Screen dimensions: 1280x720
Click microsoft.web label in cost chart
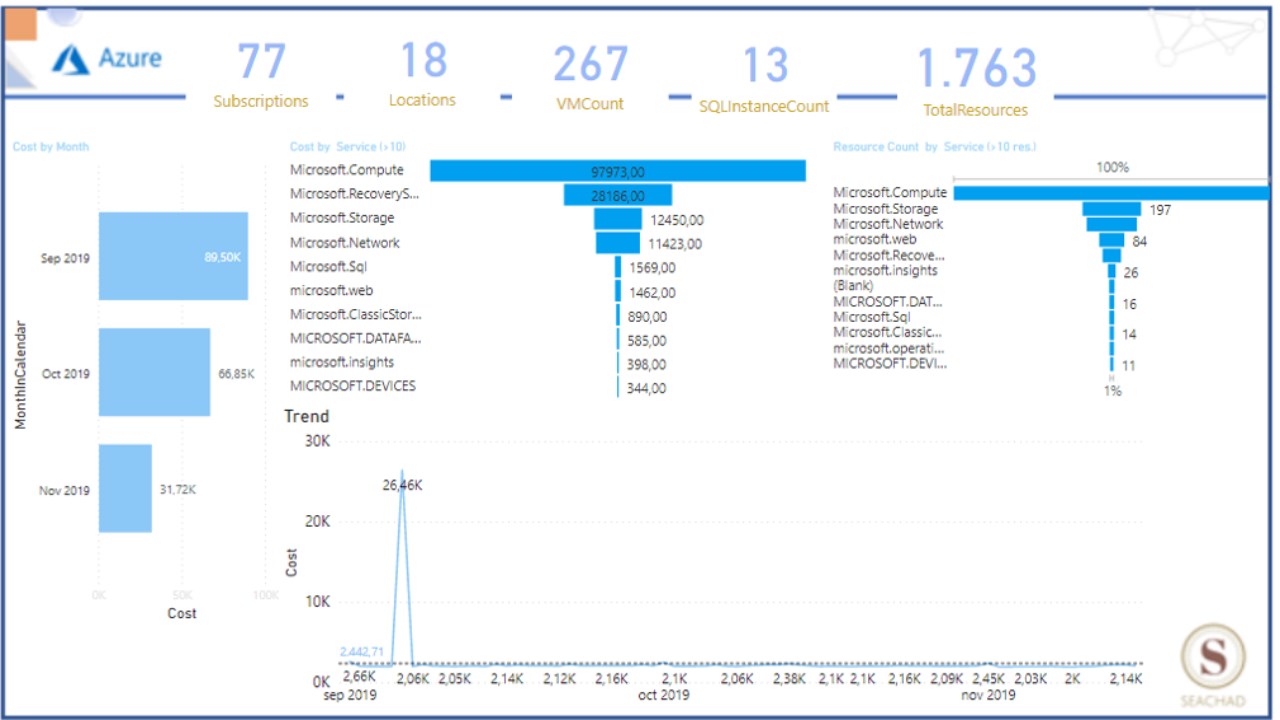[x=331, y=290]
